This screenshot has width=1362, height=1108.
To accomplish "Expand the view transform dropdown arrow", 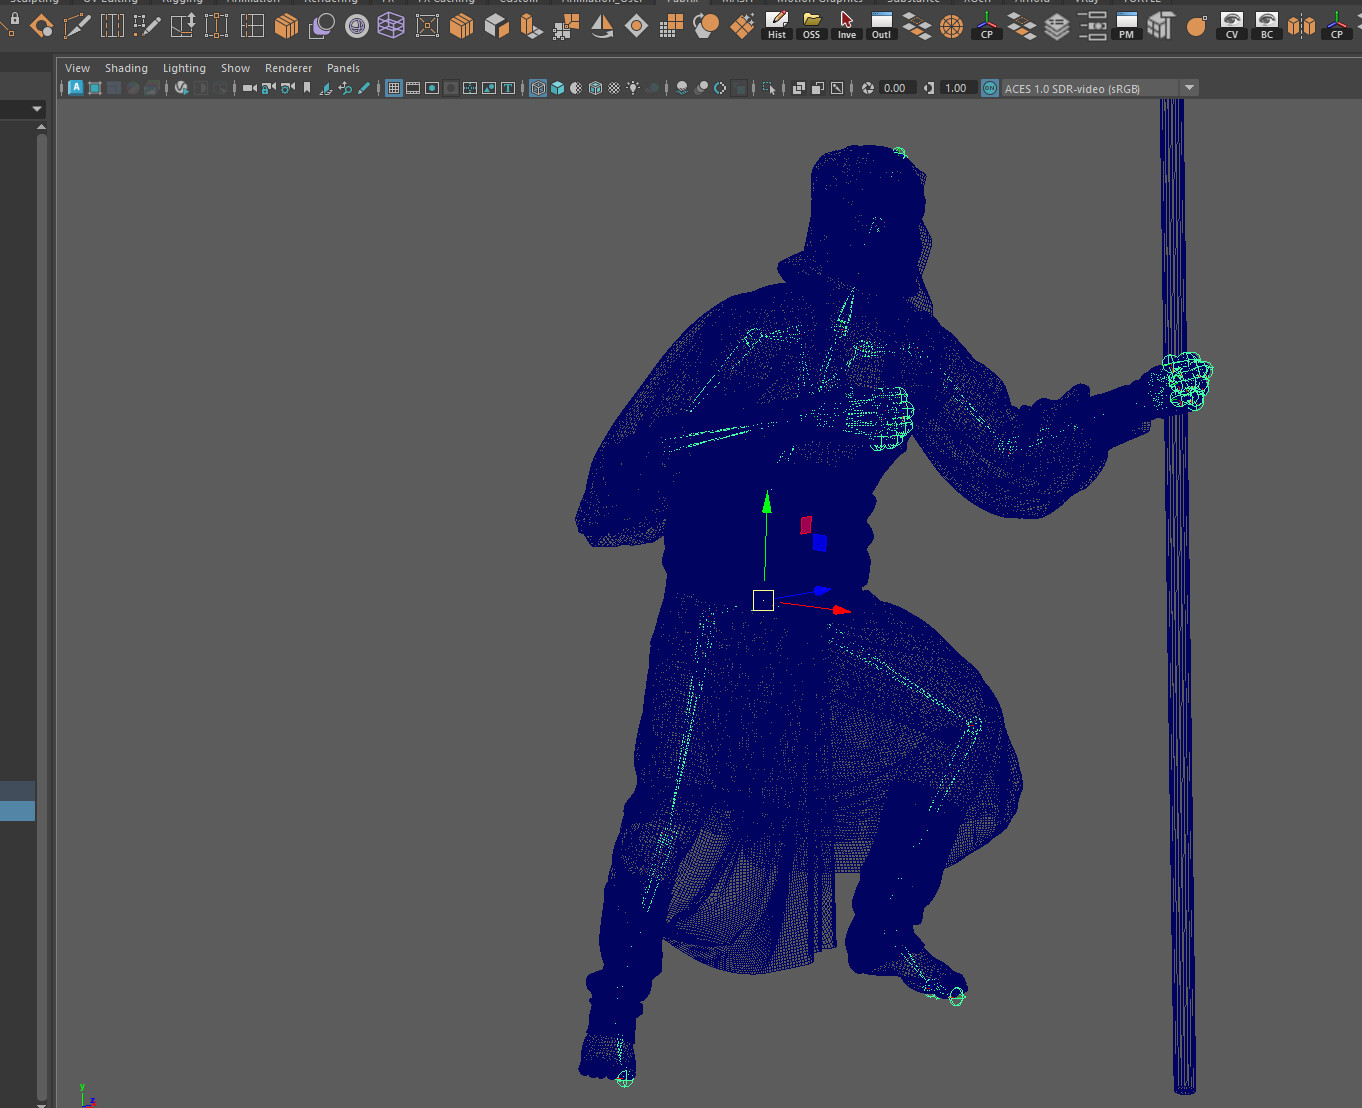I will (1190, 88).
